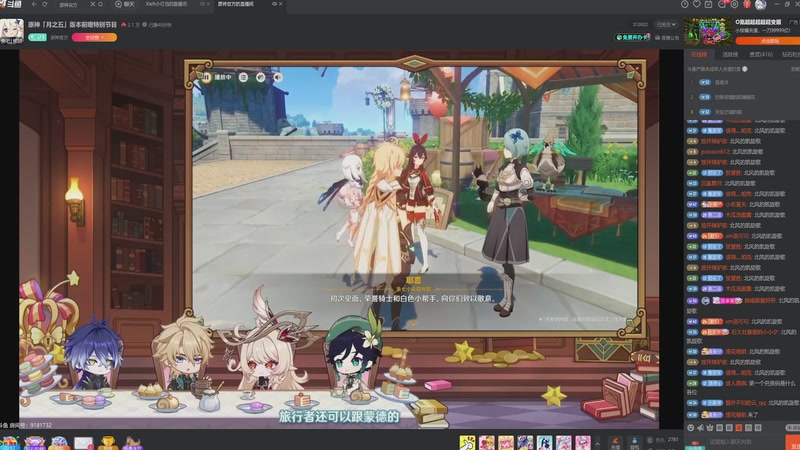Select the sixth gift icon in the gift bar
Image resolution: width=800 pixels, height=450 pixels.
coord(564,442)
